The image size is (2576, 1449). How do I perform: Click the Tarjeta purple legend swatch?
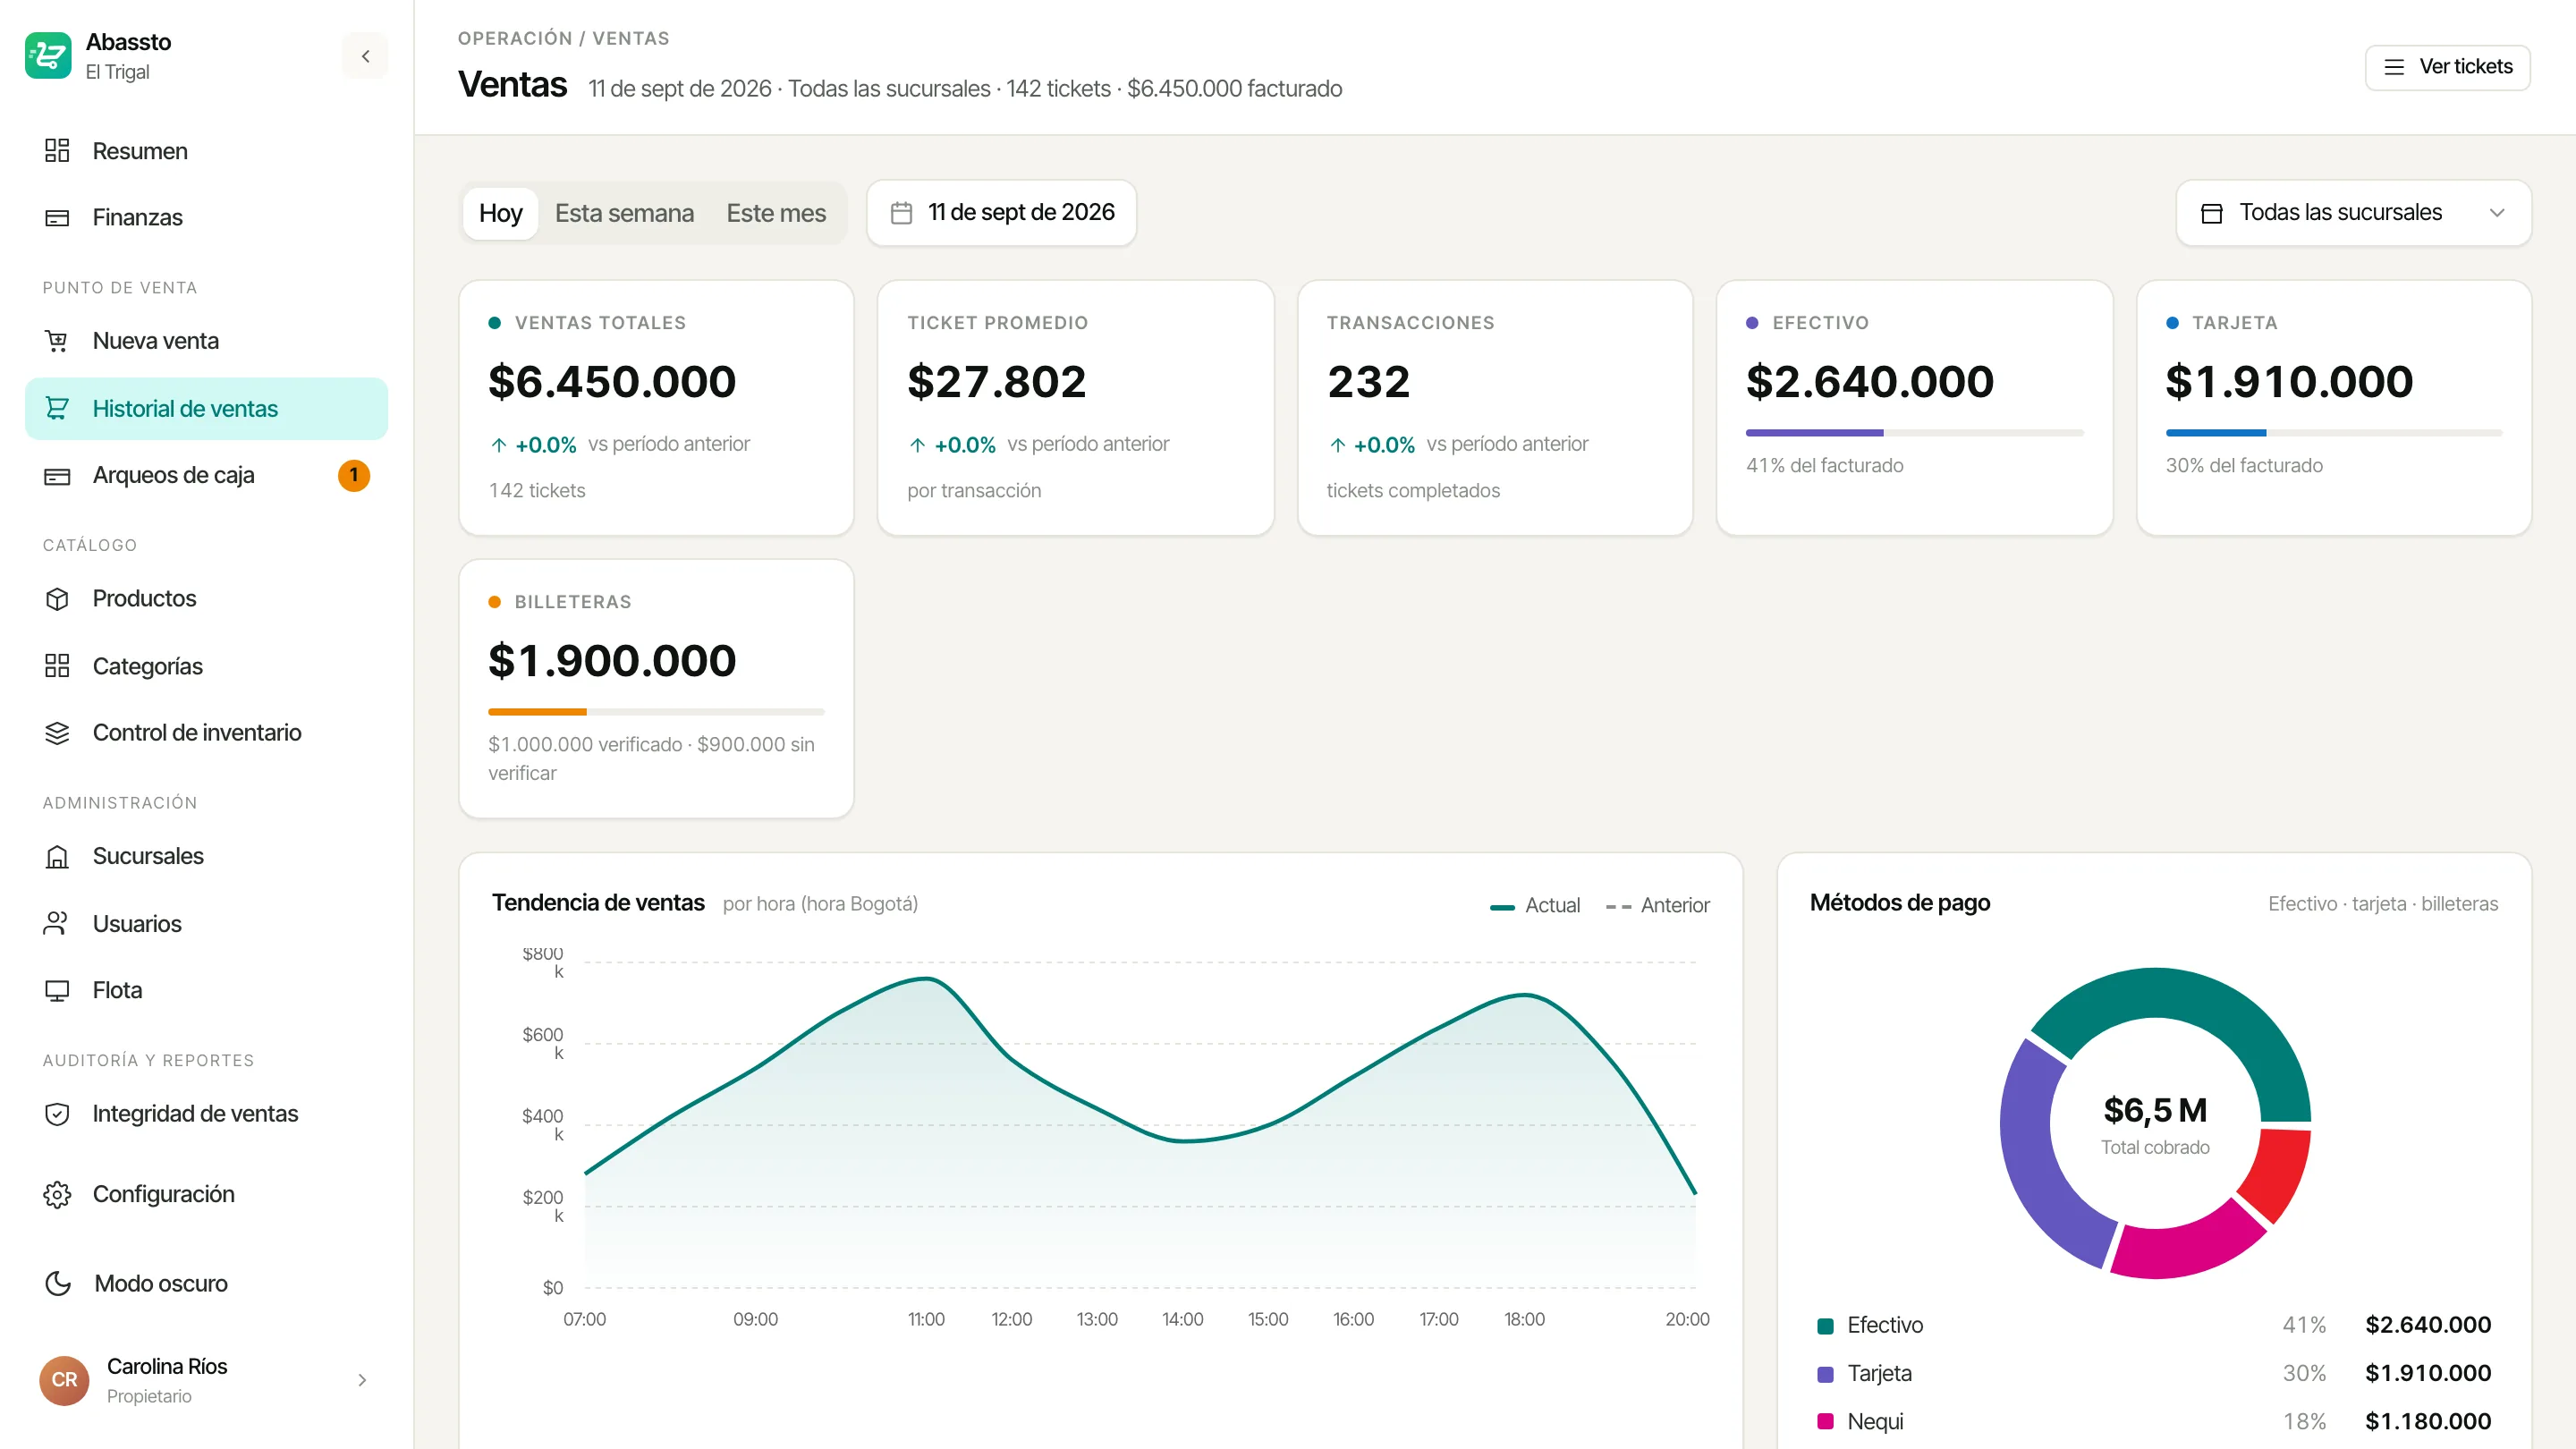[x=1825, y=1374]
